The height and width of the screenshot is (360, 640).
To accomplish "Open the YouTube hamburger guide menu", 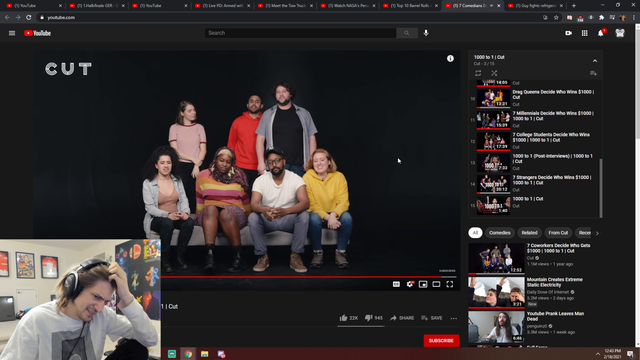I will (12, 33).
